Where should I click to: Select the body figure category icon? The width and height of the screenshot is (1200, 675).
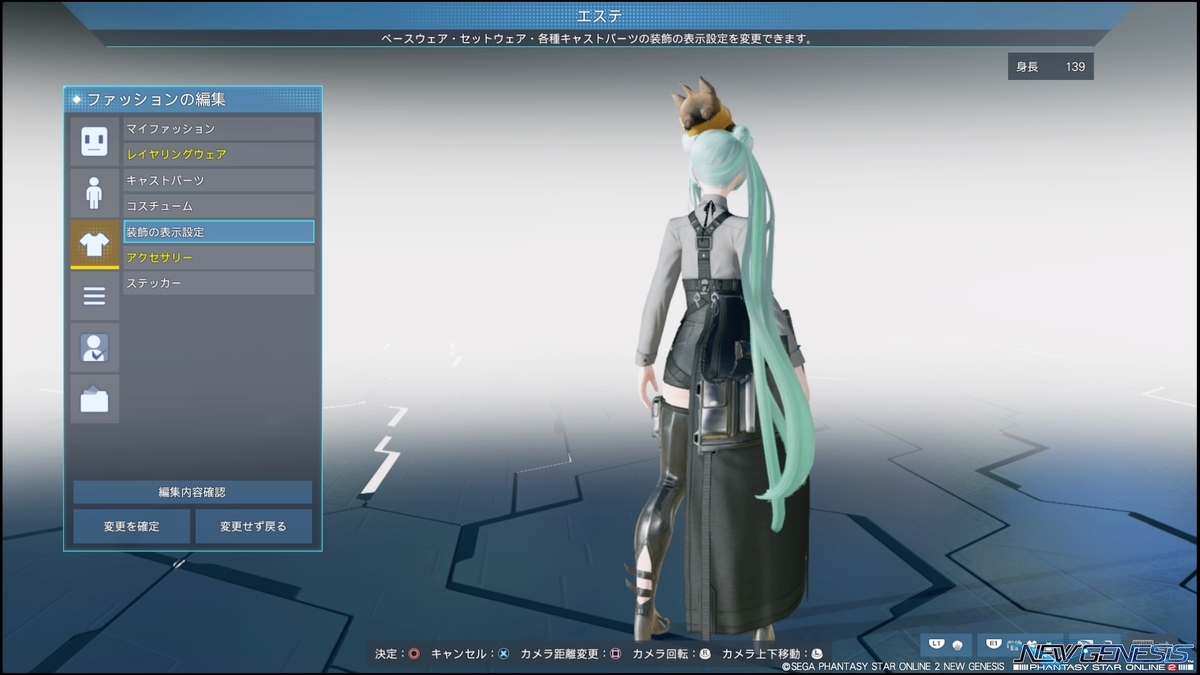pyautogui.click(x=94, y=193)
